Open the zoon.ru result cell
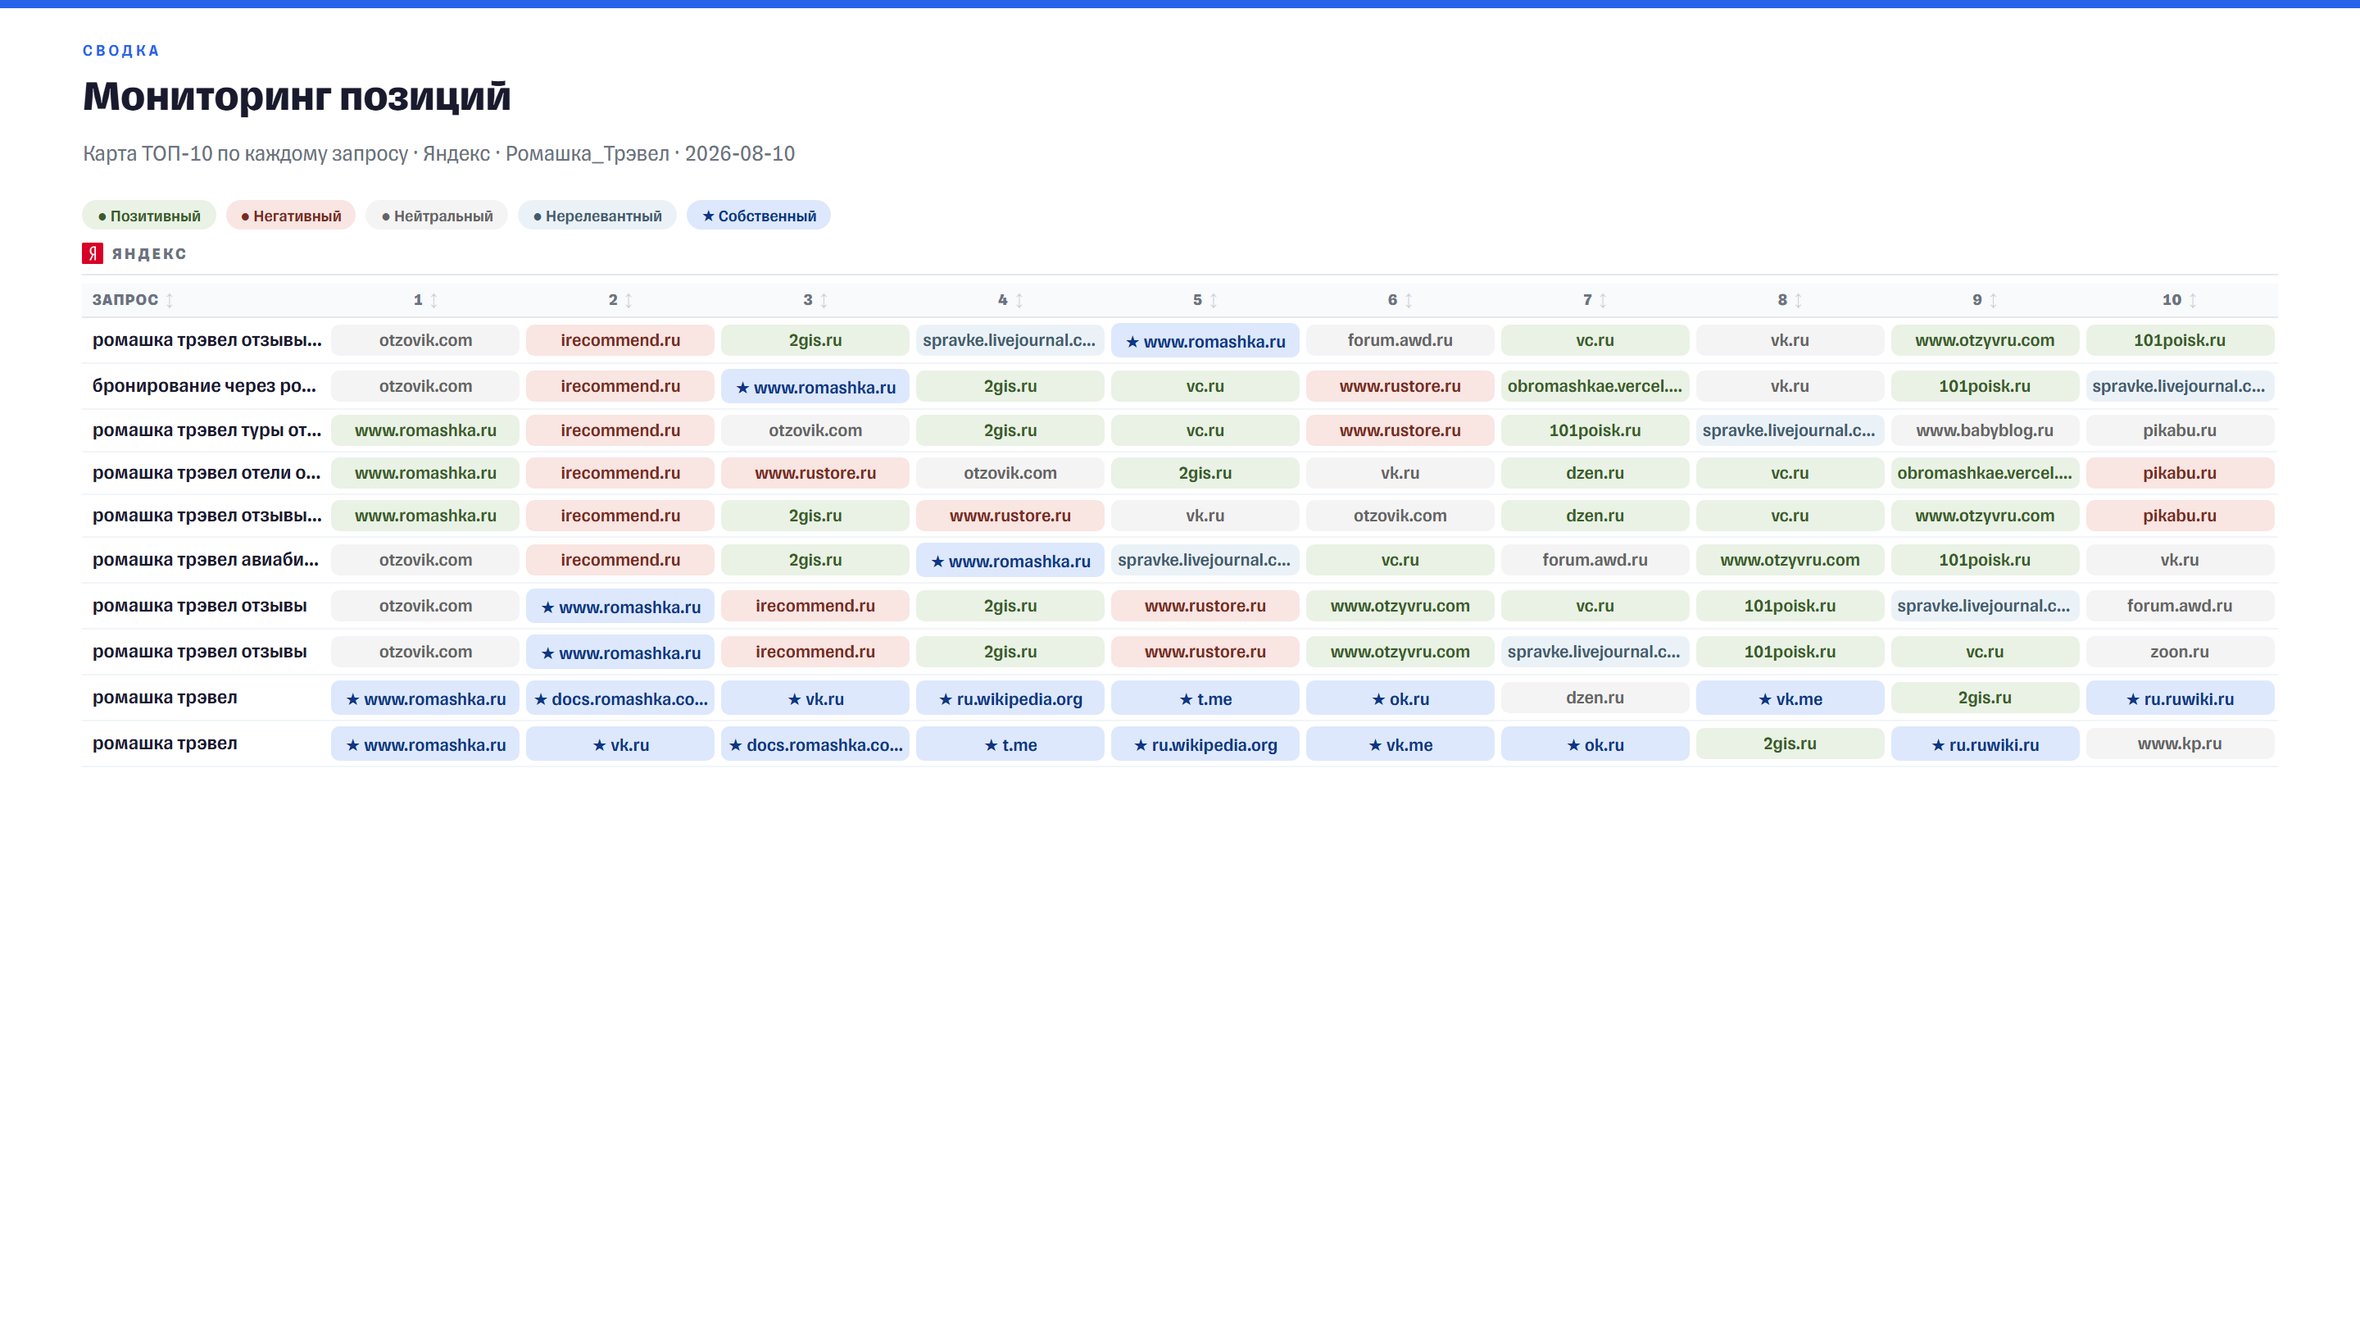This screenshot has width=2360, height=1328. point(2180,652)
